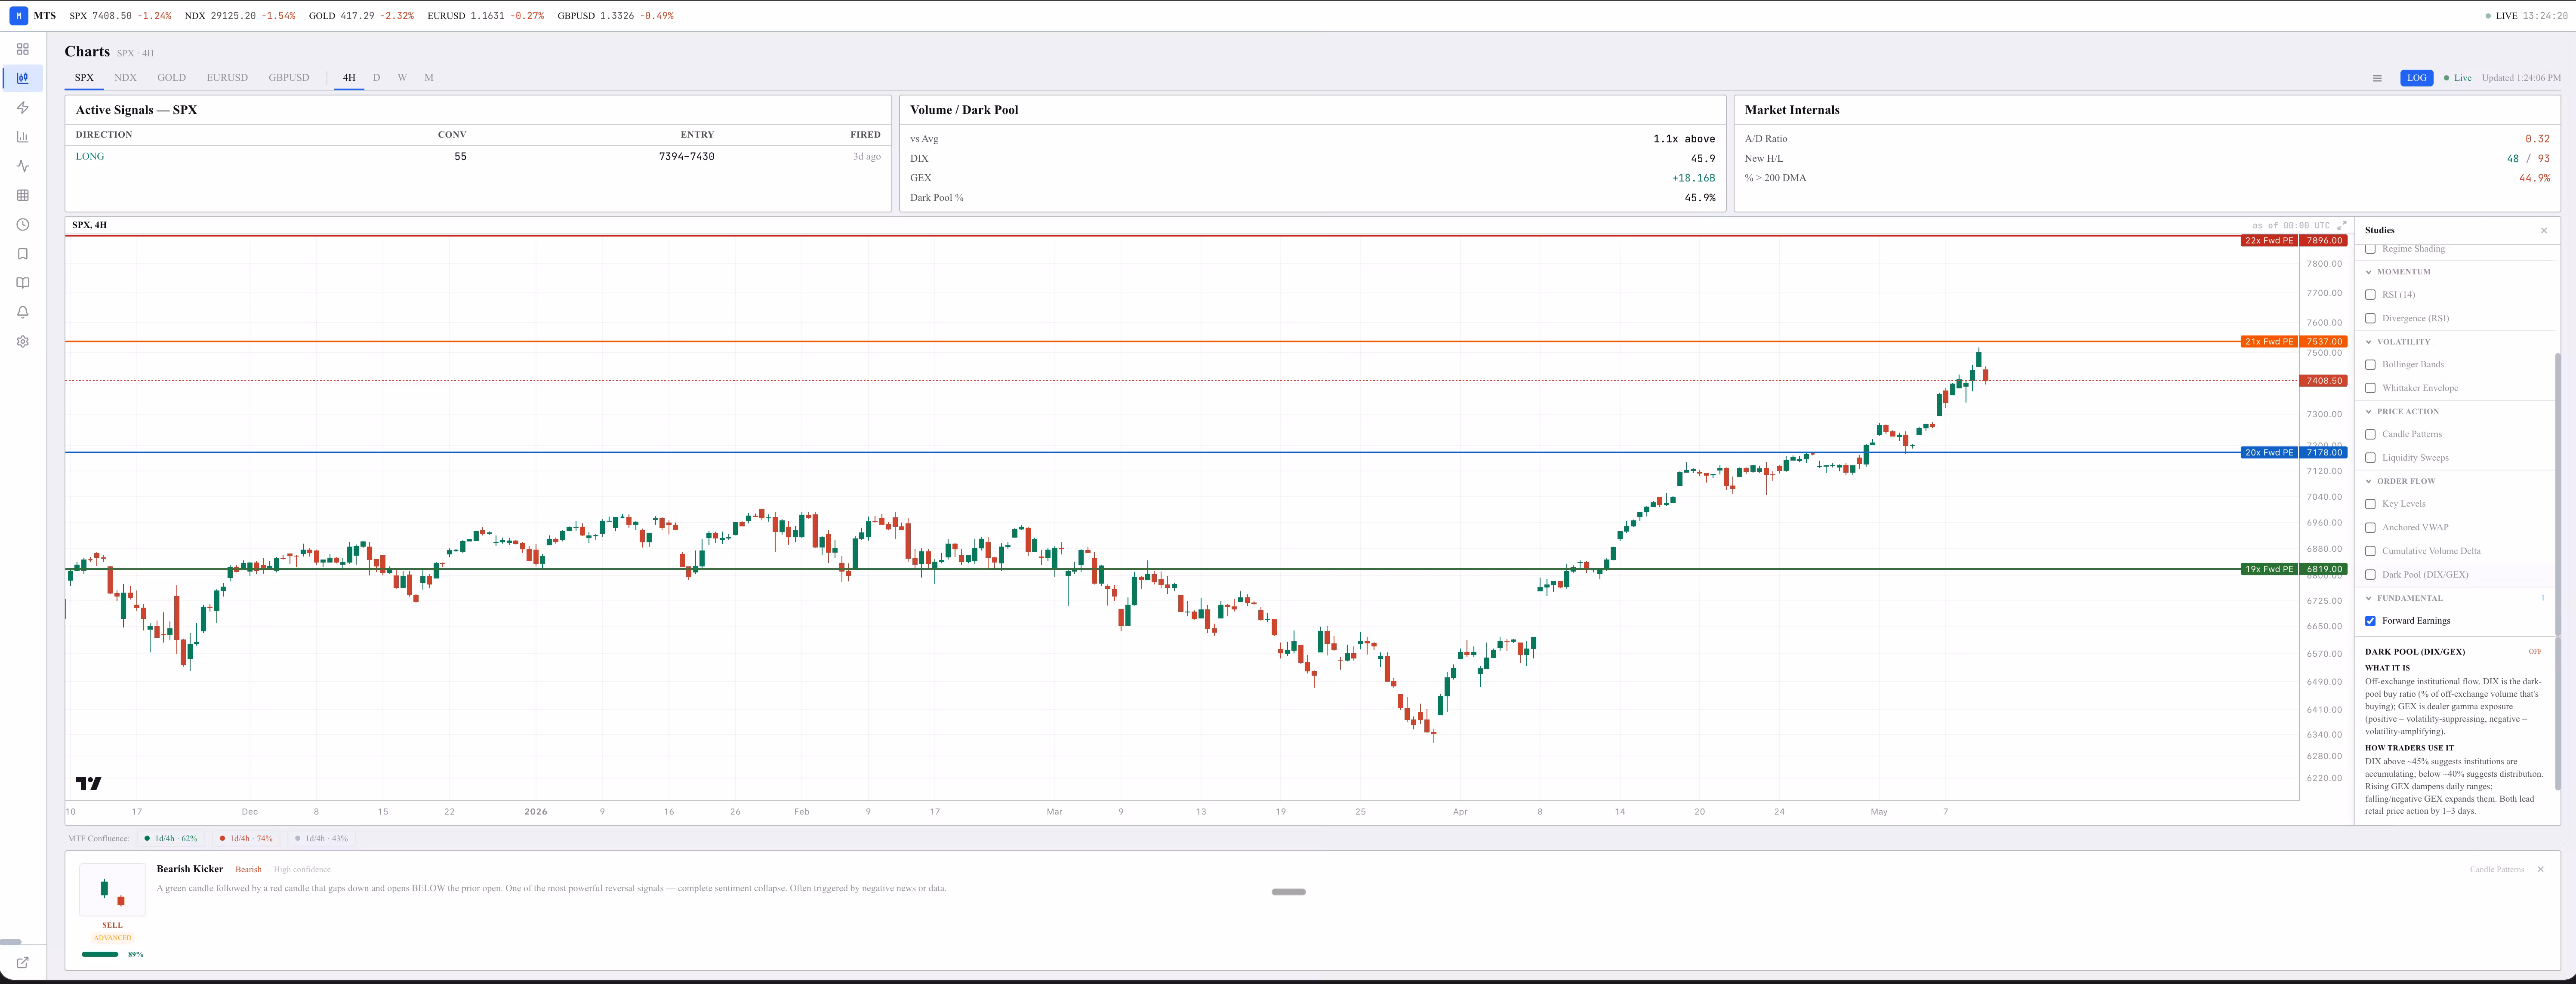Click the LONG signal direction row

coord(478,157)
